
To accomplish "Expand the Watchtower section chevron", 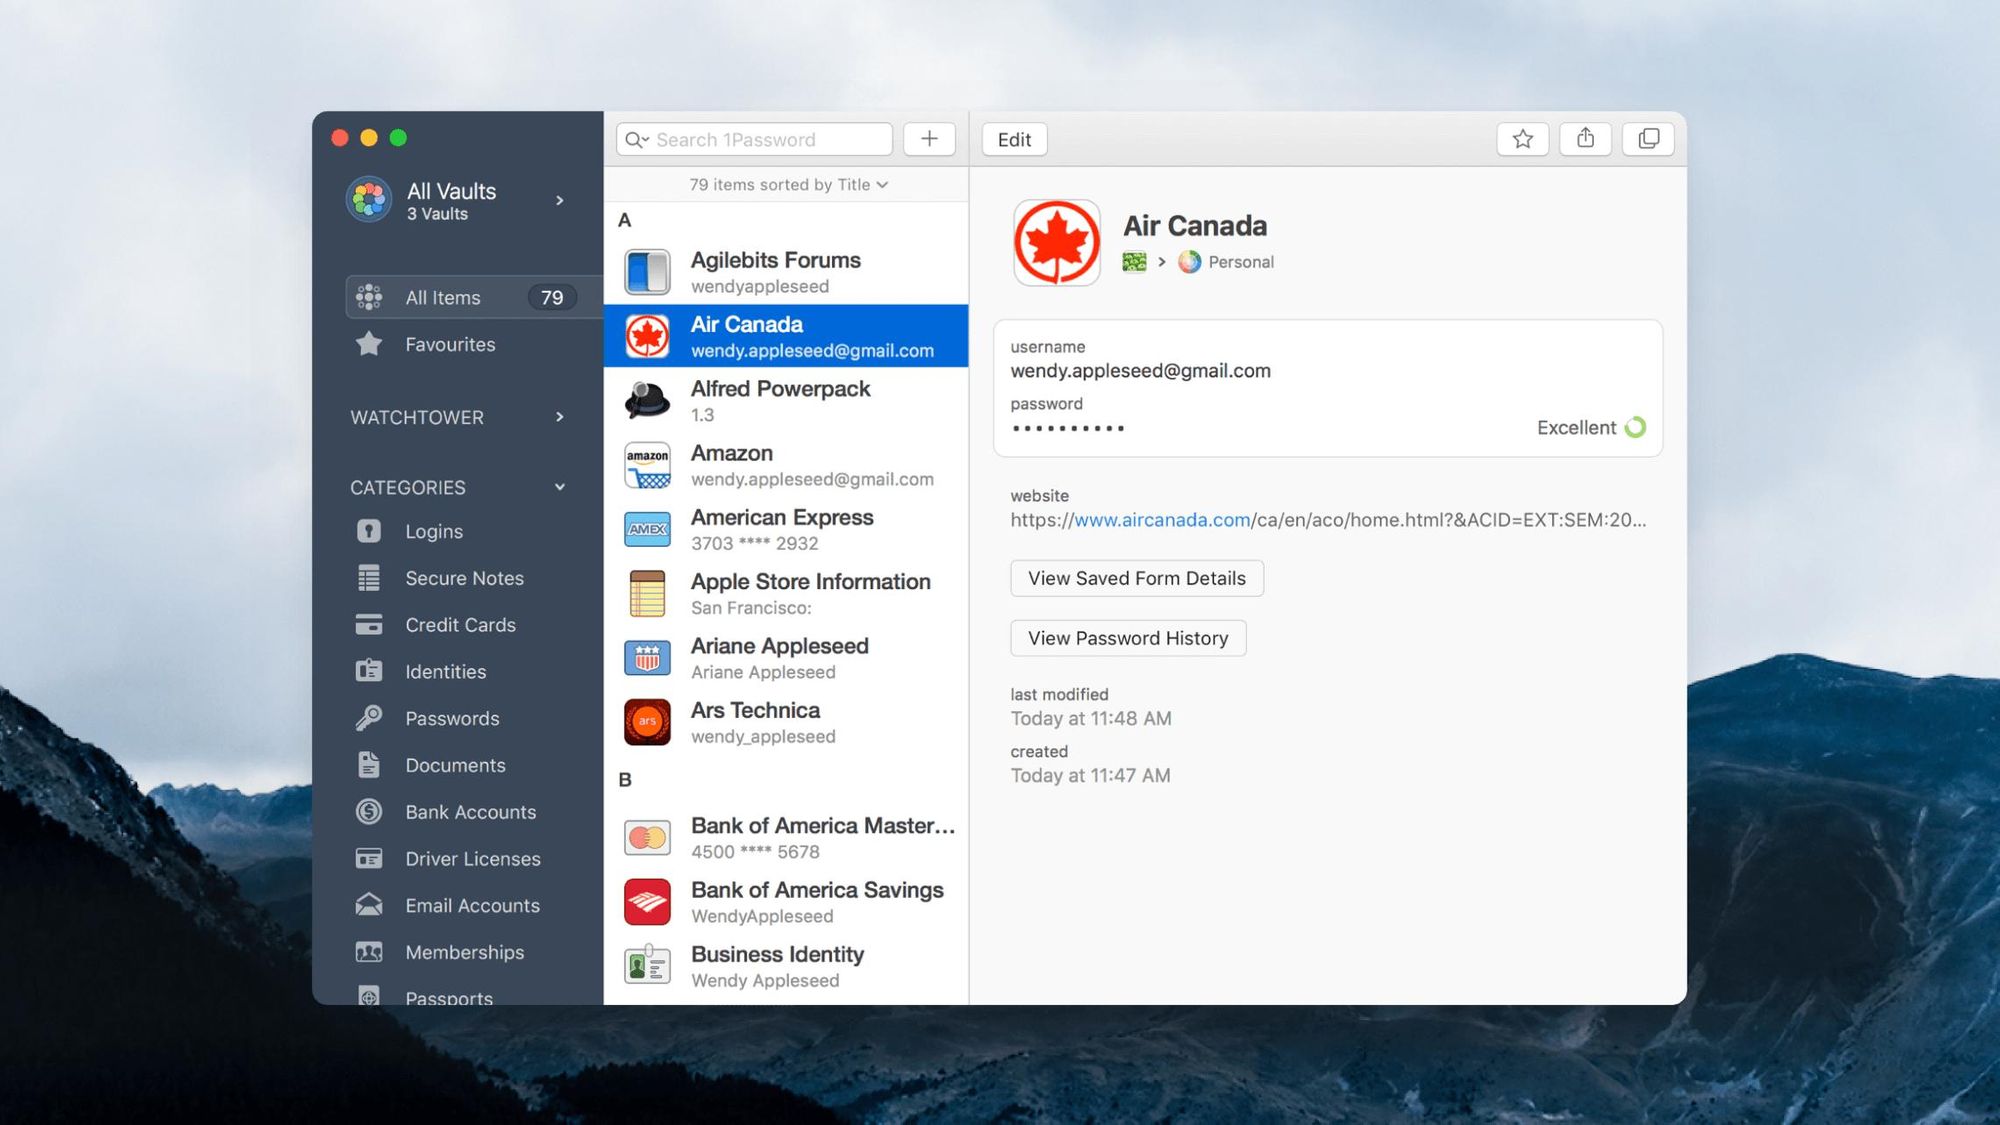I will point(560,417).
